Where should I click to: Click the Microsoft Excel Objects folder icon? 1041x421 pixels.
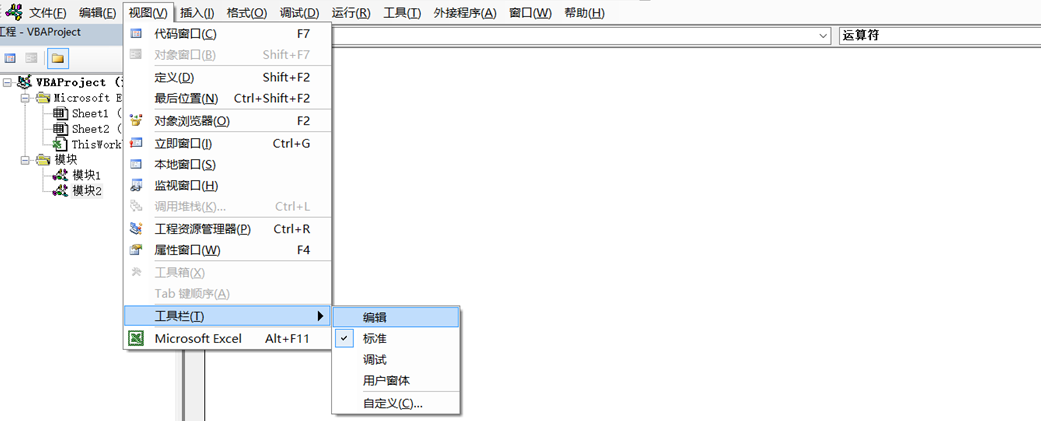(x=43, y=98)
